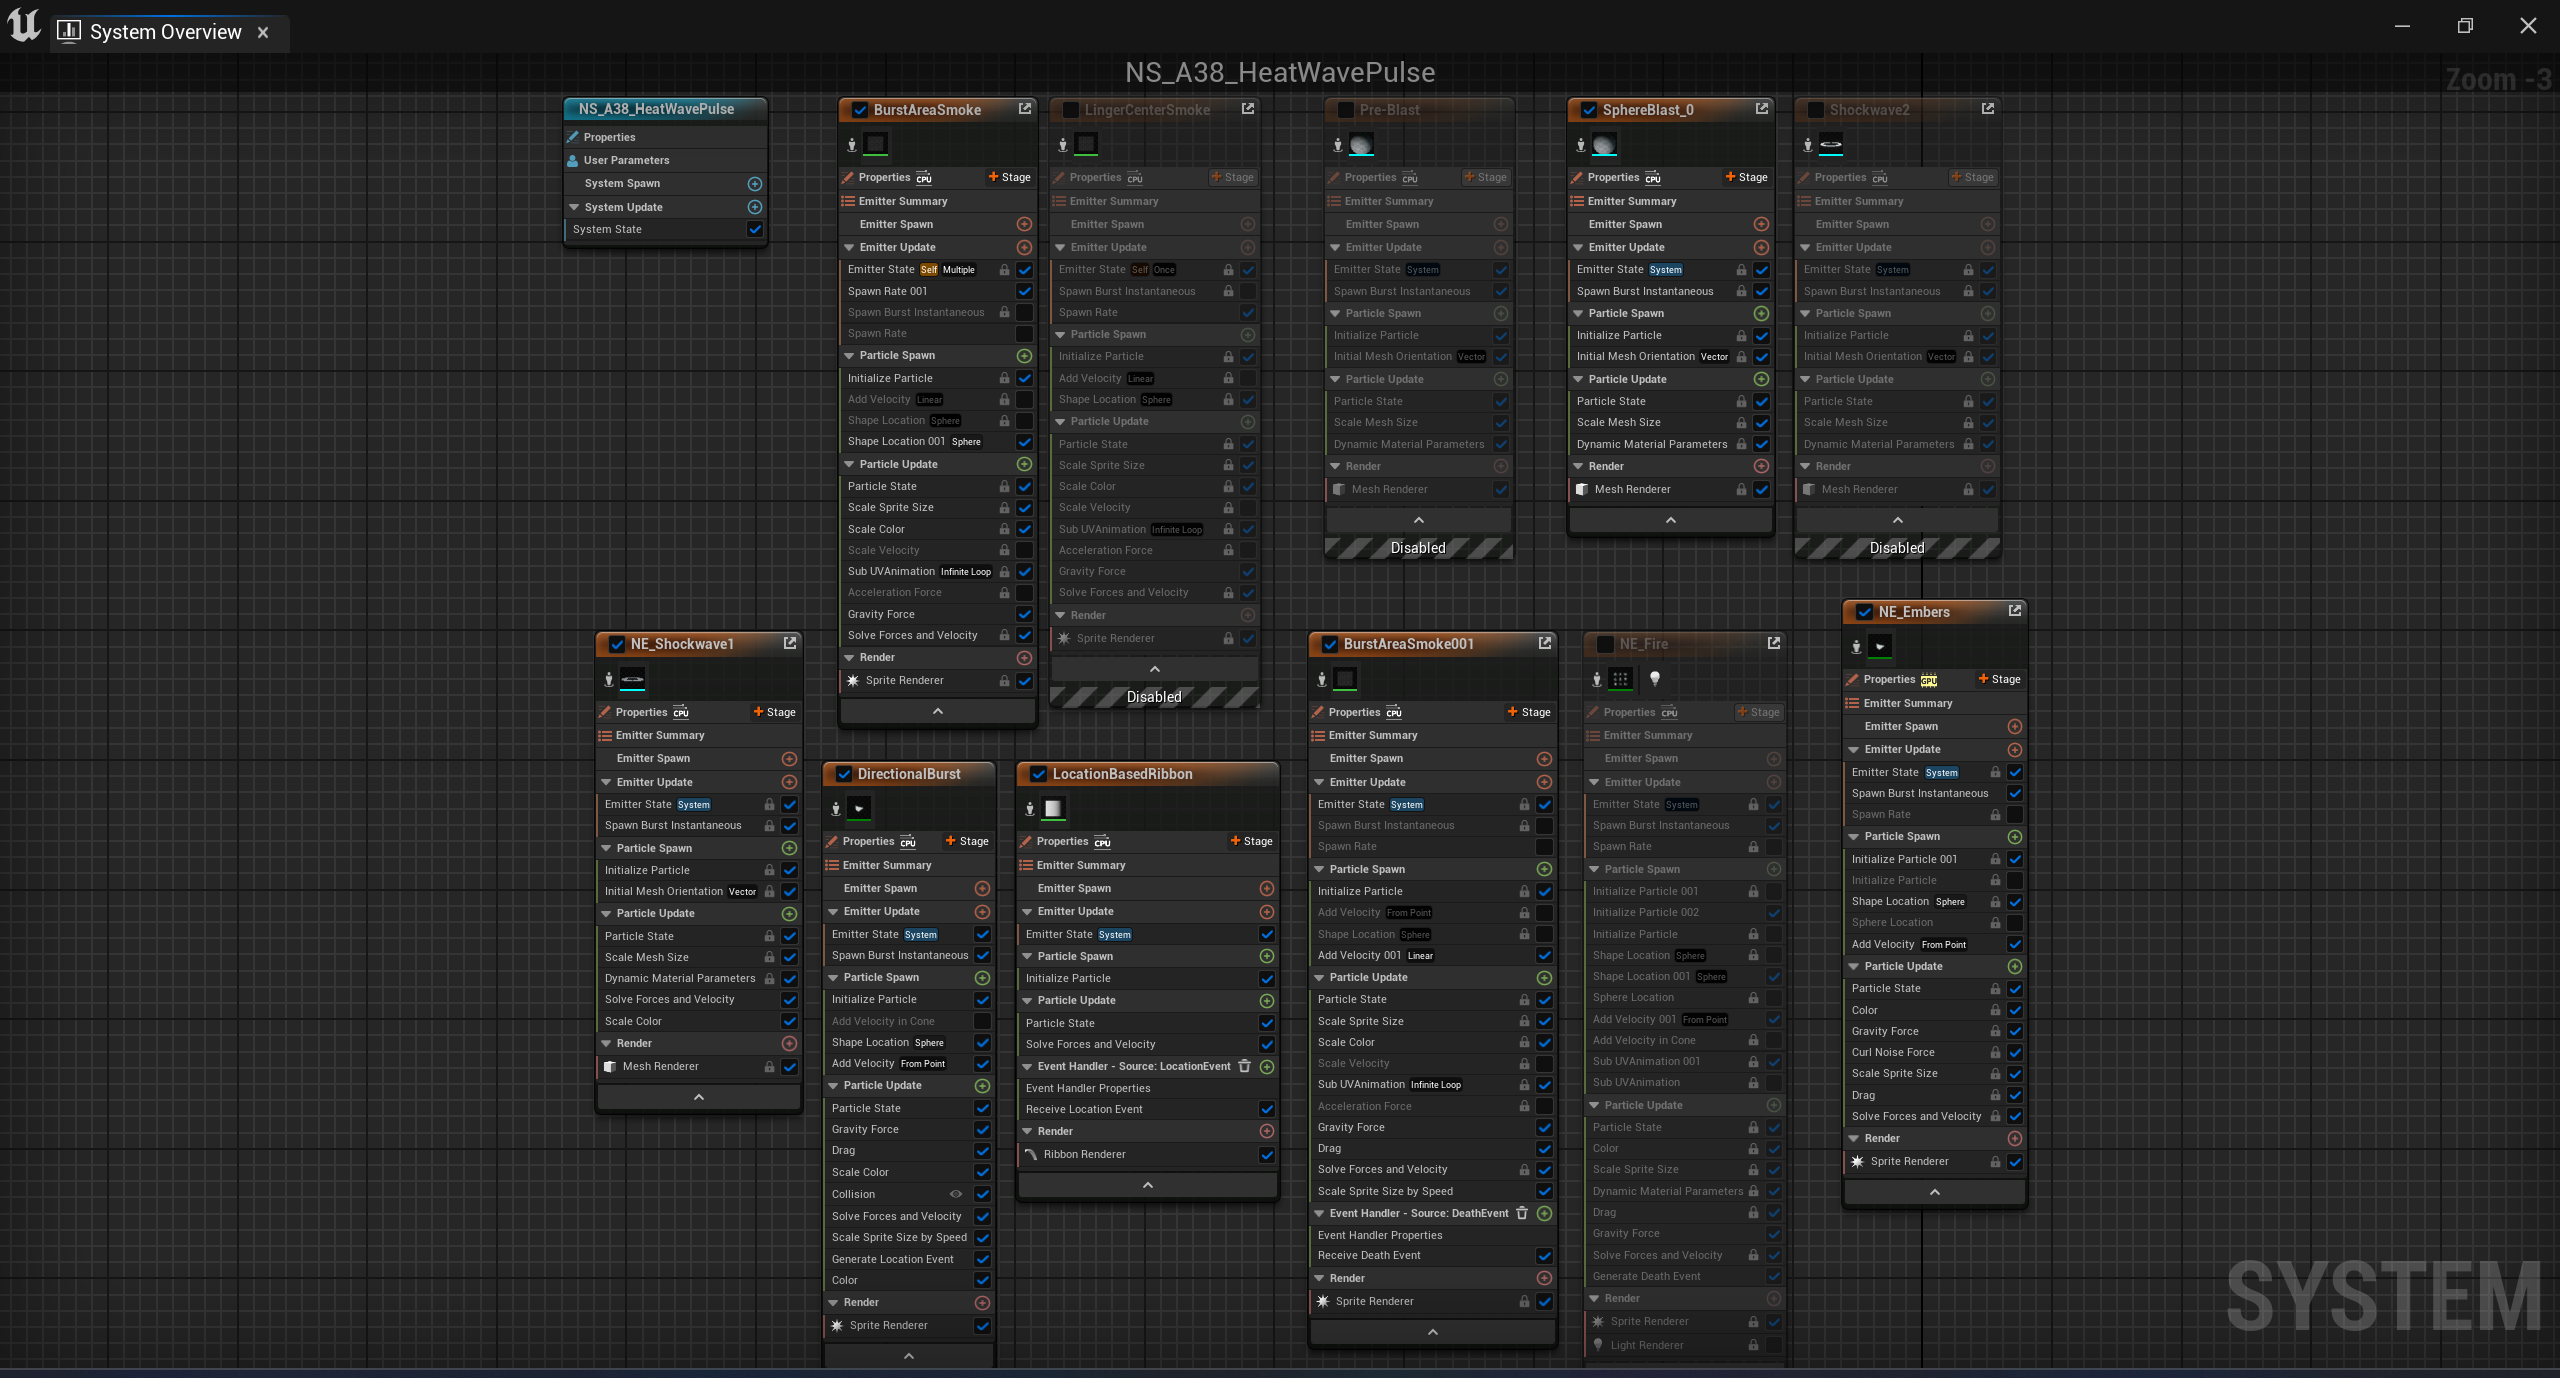Click lock icon on BurstAreaSmoke Emitter State
The image size is (2560, 1378).
point(1004,270)
